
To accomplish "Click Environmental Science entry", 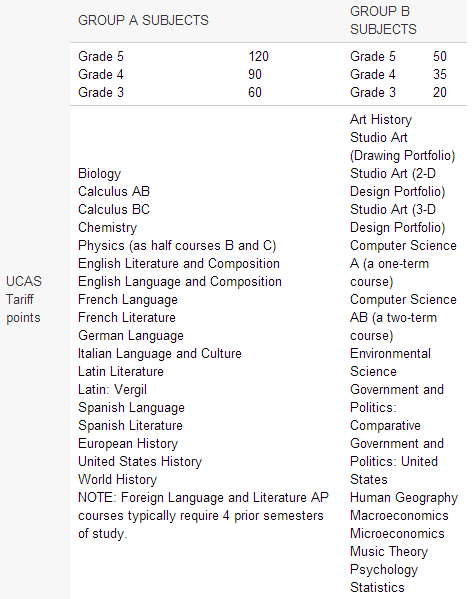I will [x=390, y=363].
